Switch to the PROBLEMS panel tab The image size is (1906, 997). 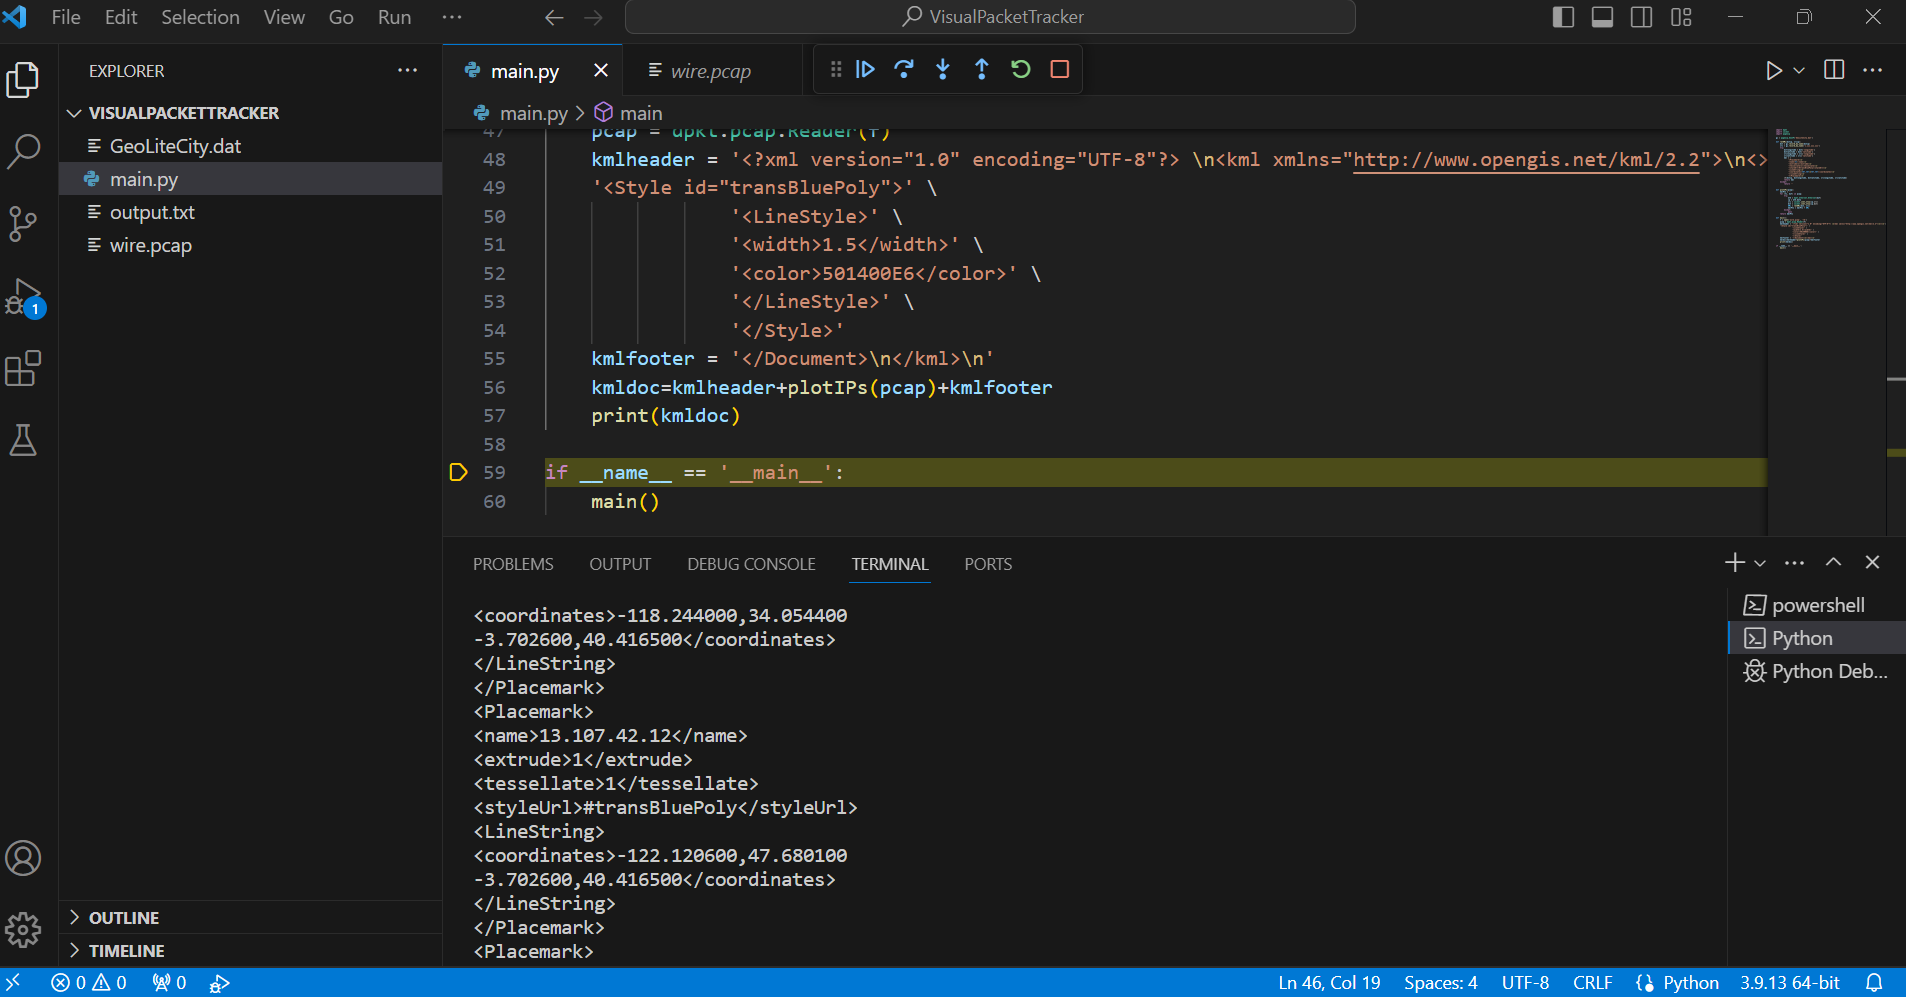pos(513,564)
